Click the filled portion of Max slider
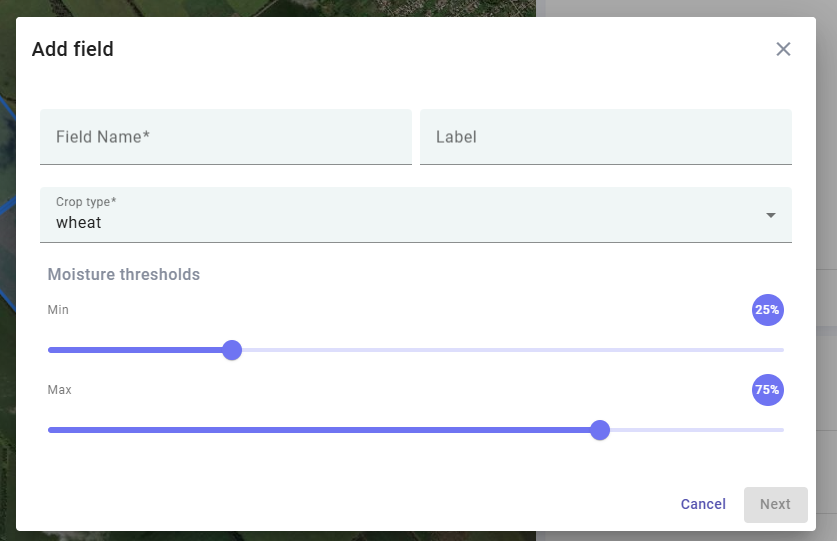 320,430
